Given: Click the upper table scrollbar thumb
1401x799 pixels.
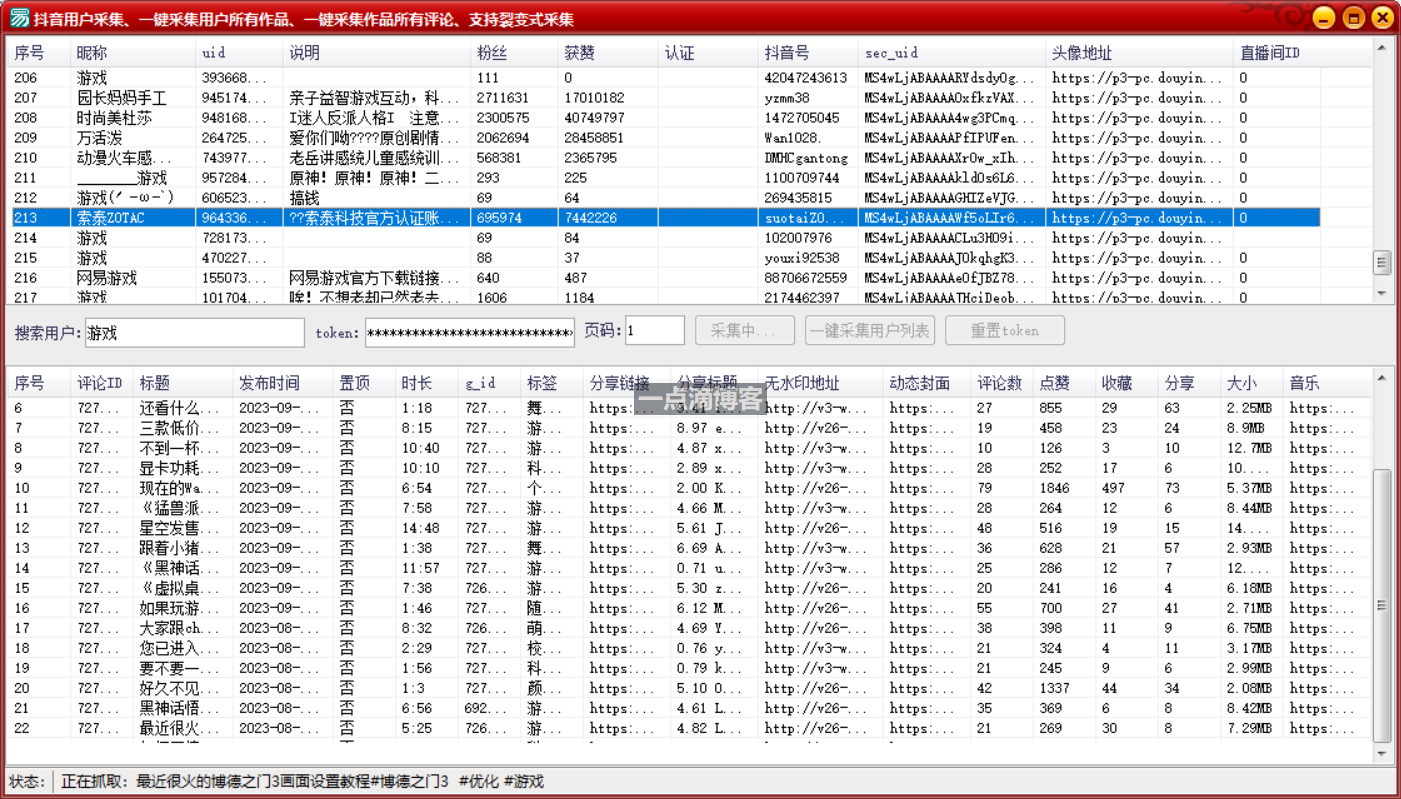Looking at the screenshot, I should 1382,262.
